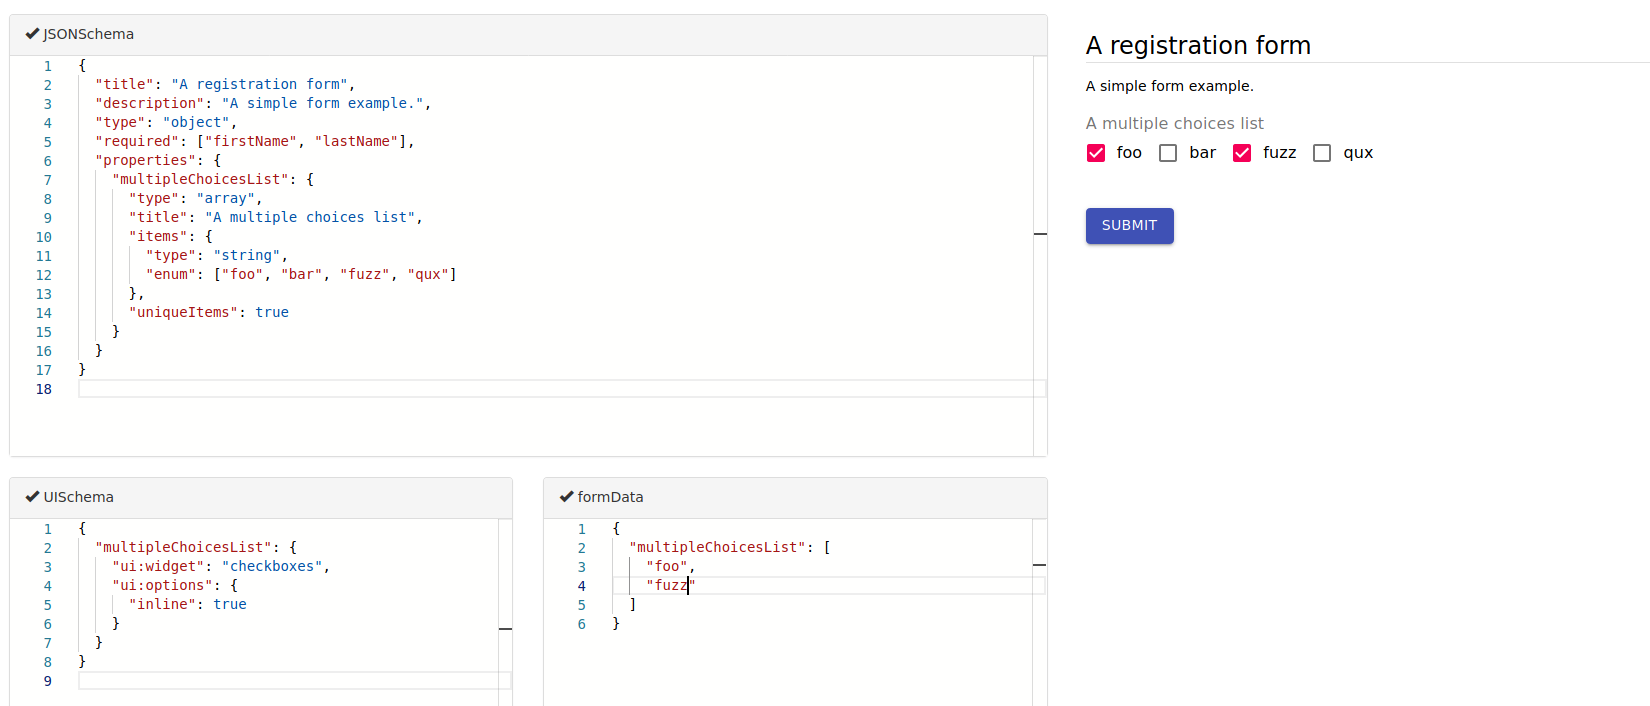Image resolution: width=1650 pixels, height=706 pixels.
Task: Click the formData panel header
Action: click(x=795, y=498)
